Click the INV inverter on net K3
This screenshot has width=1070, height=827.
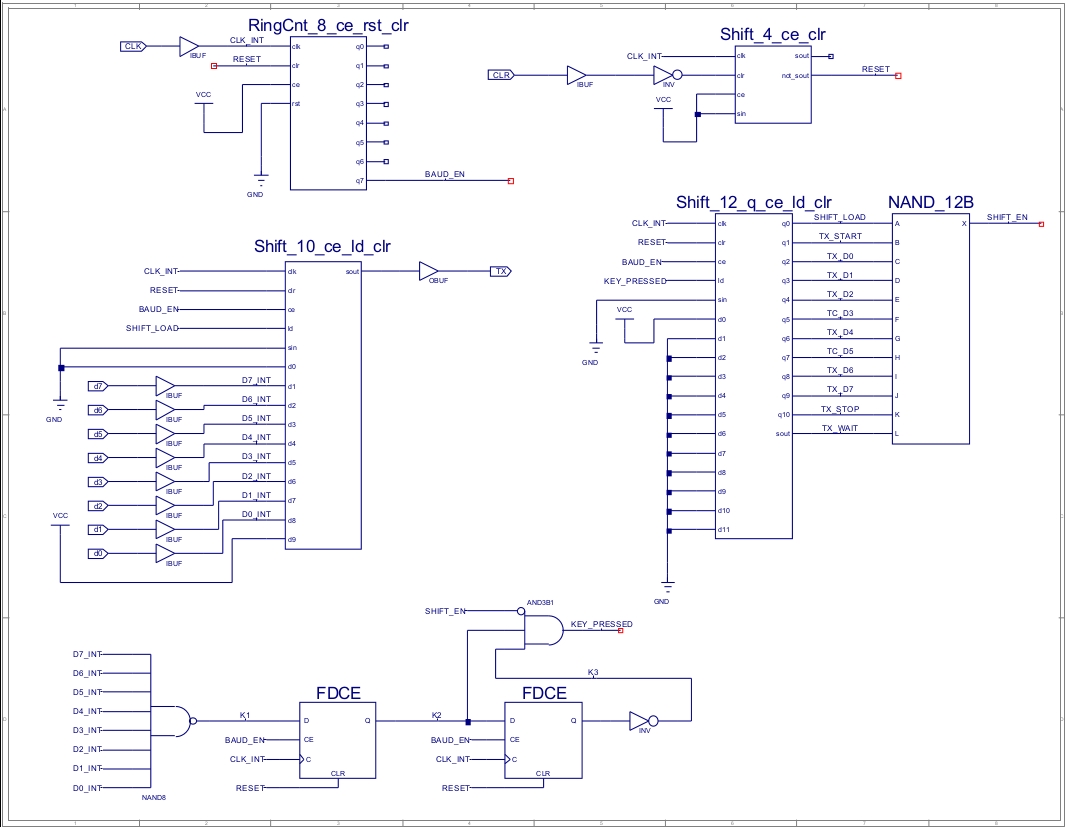coord(642,720)
